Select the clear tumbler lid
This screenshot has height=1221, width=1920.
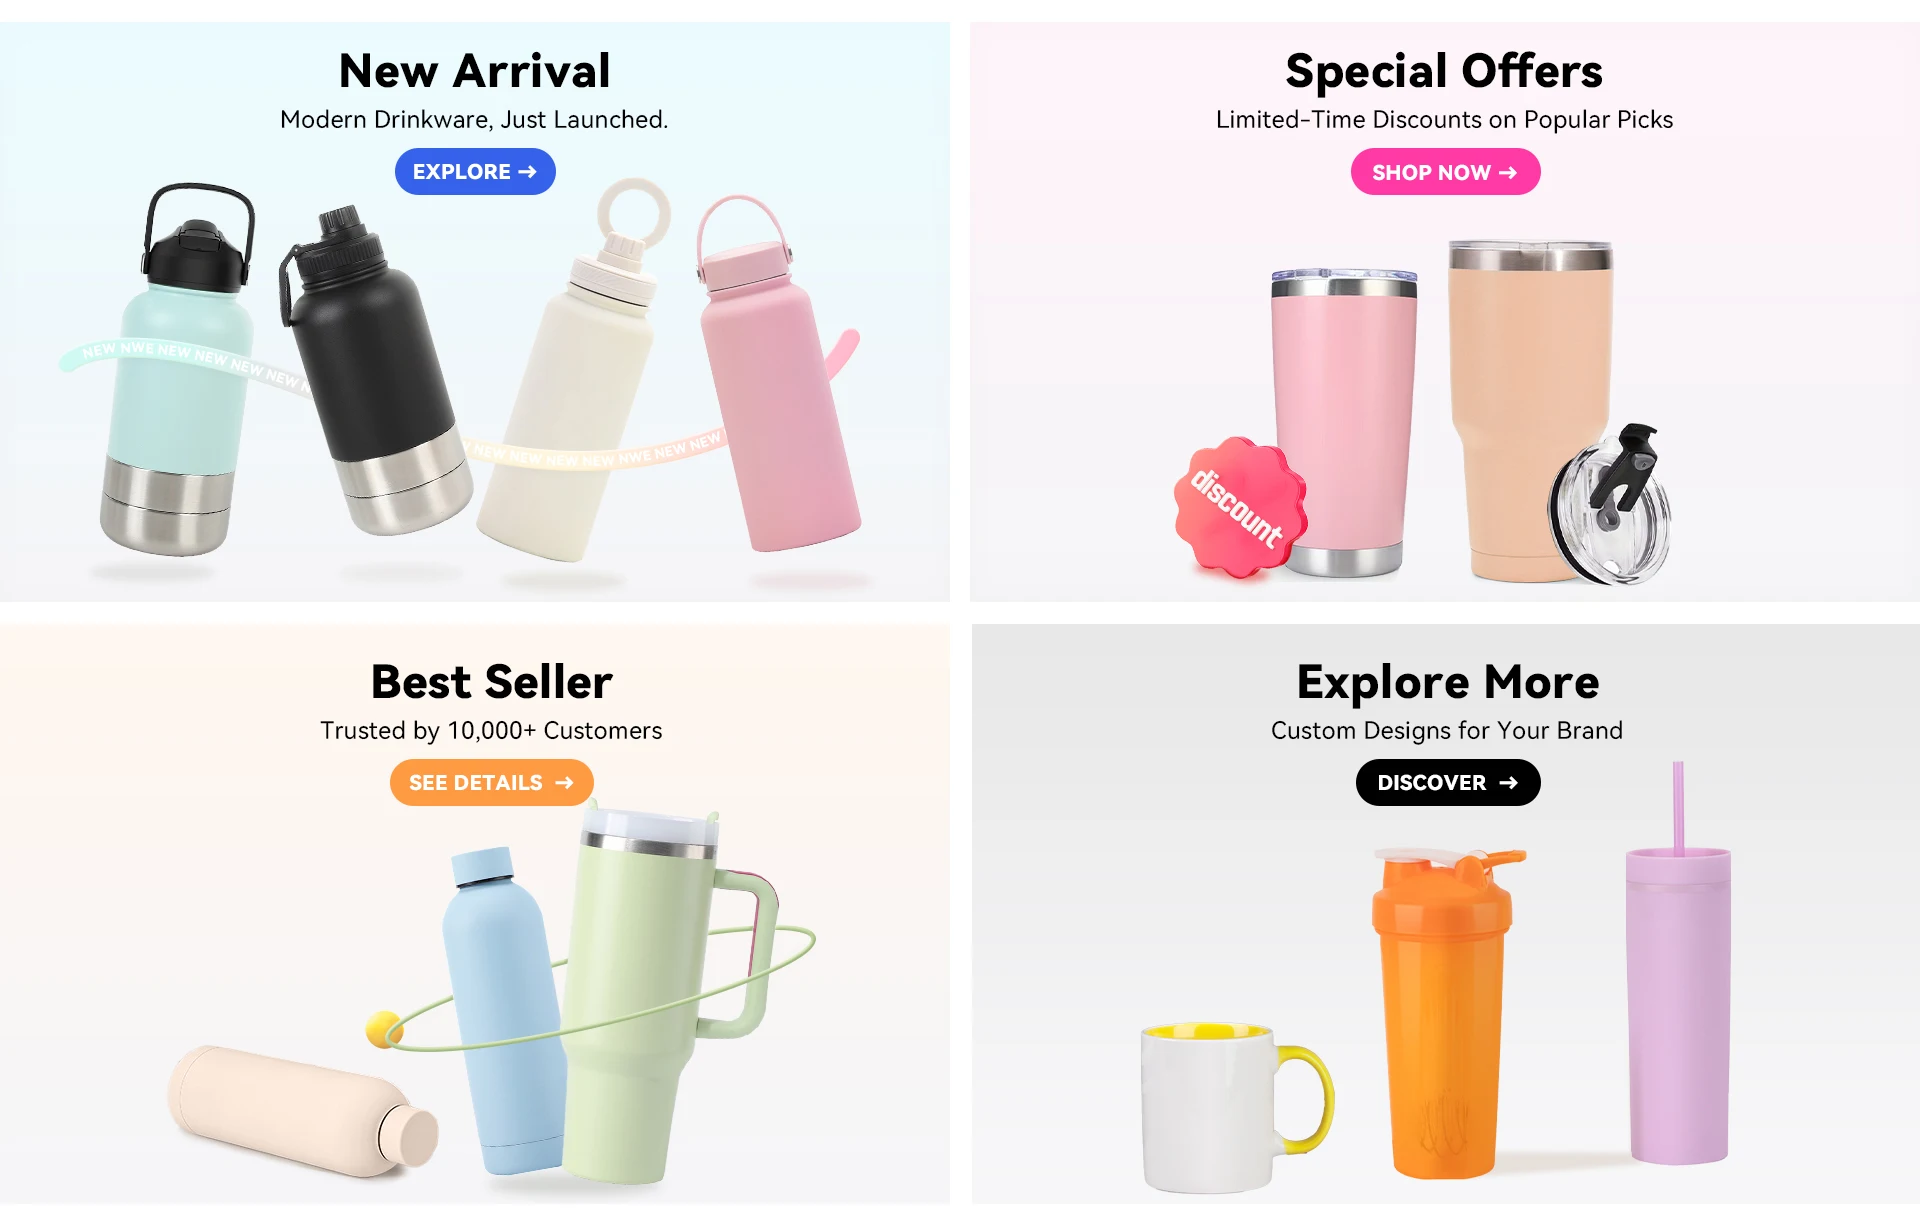tap(1610, 505)
